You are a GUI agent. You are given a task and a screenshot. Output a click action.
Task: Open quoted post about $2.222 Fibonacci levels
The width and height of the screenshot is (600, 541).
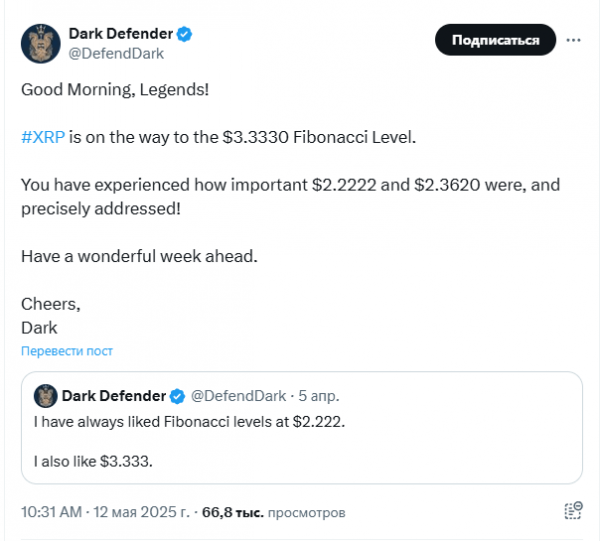pos(302,427)
